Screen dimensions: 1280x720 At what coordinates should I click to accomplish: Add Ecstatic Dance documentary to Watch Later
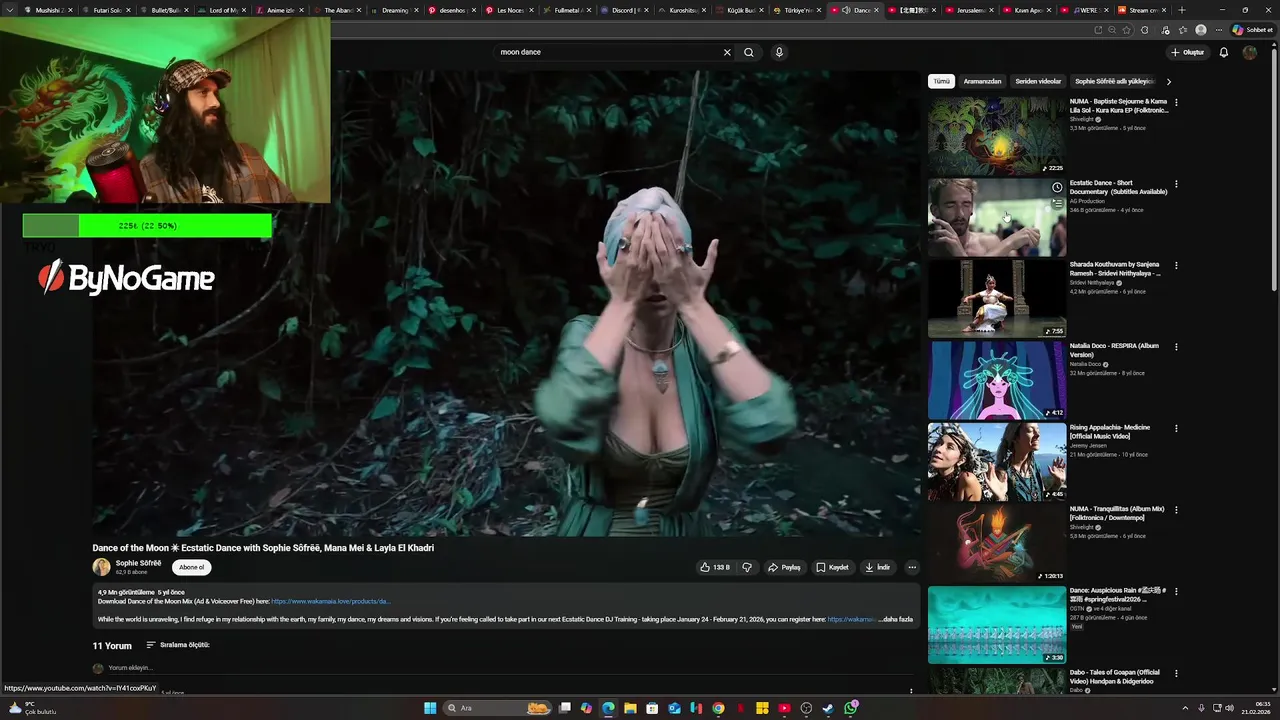(x=1056, y=188)
